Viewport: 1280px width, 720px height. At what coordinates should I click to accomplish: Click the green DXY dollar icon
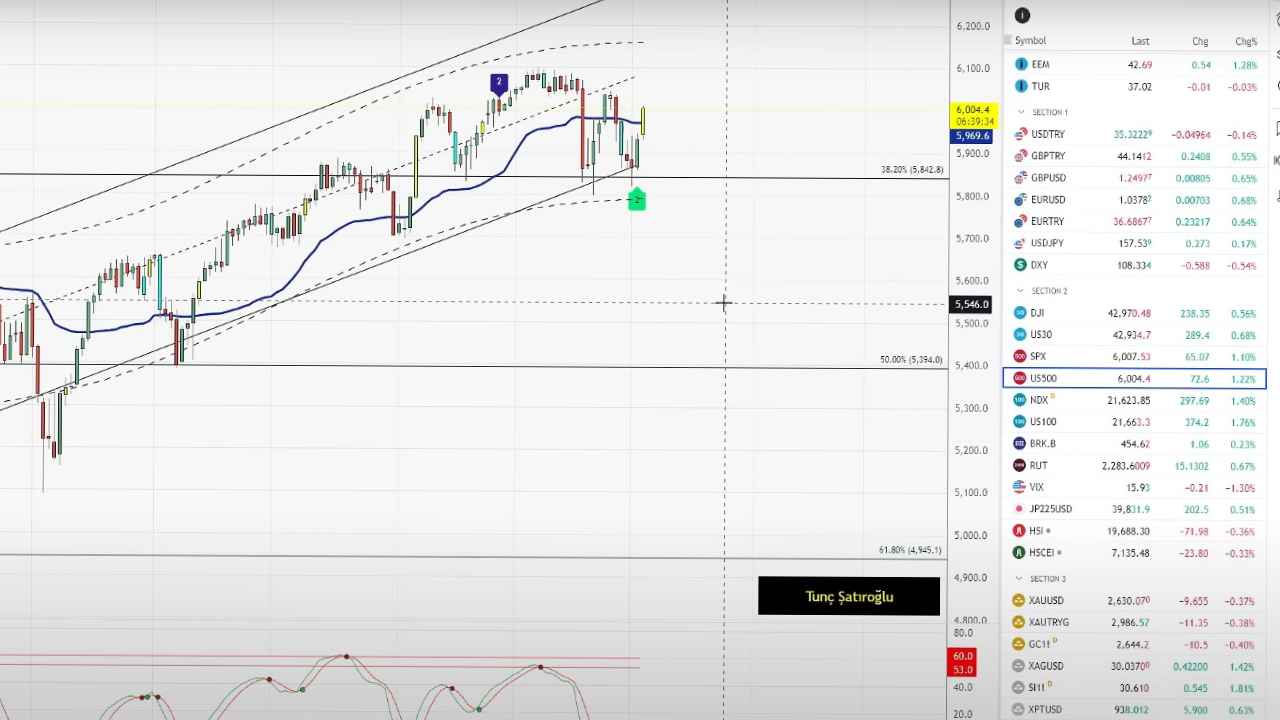(1021, 265)
